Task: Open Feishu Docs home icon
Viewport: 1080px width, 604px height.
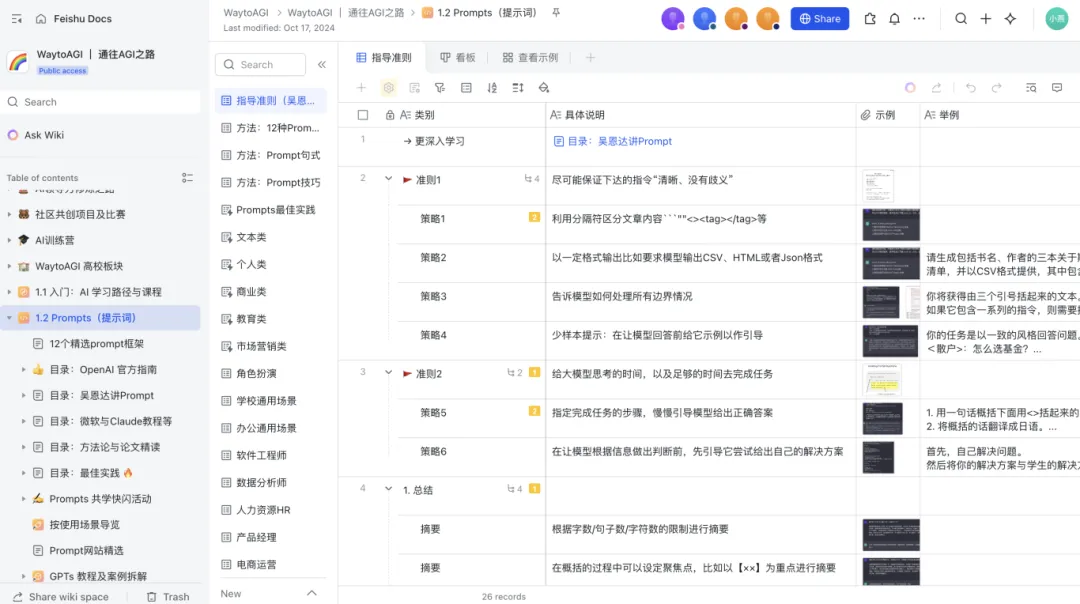Action: pos(41,19)
